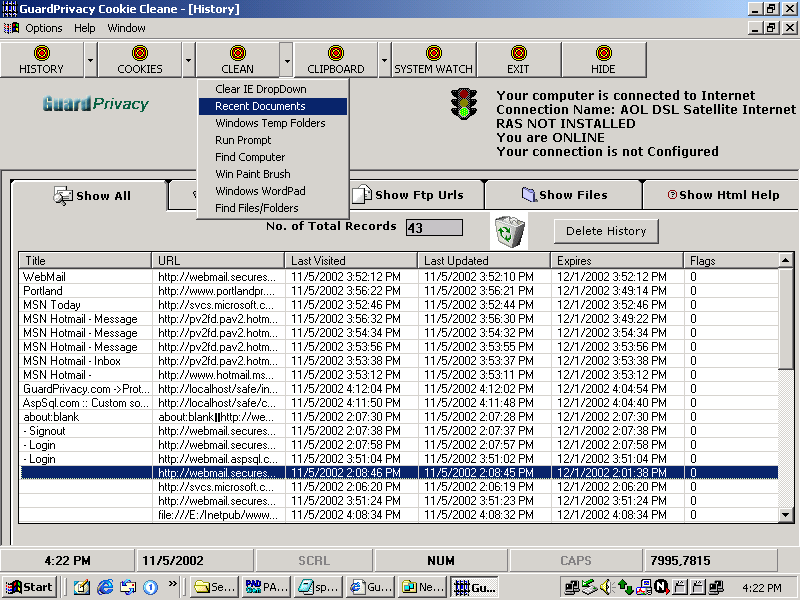
Task: Launch Internet Explorer from quick launch
Action: coord(105,587)
